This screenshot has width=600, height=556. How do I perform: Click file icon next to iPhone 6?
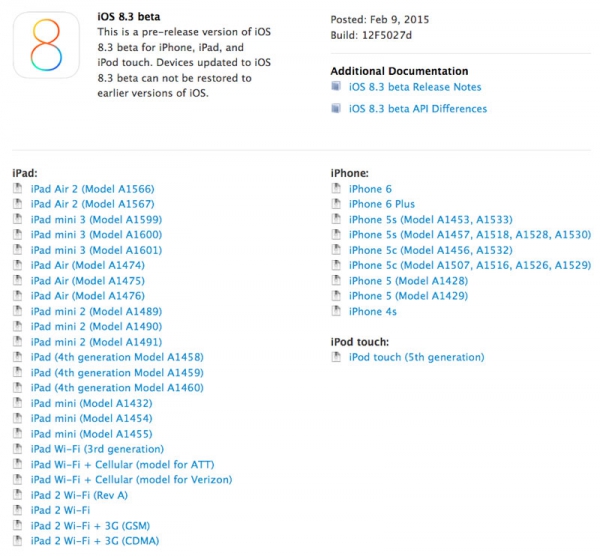[x=336, y=188]
